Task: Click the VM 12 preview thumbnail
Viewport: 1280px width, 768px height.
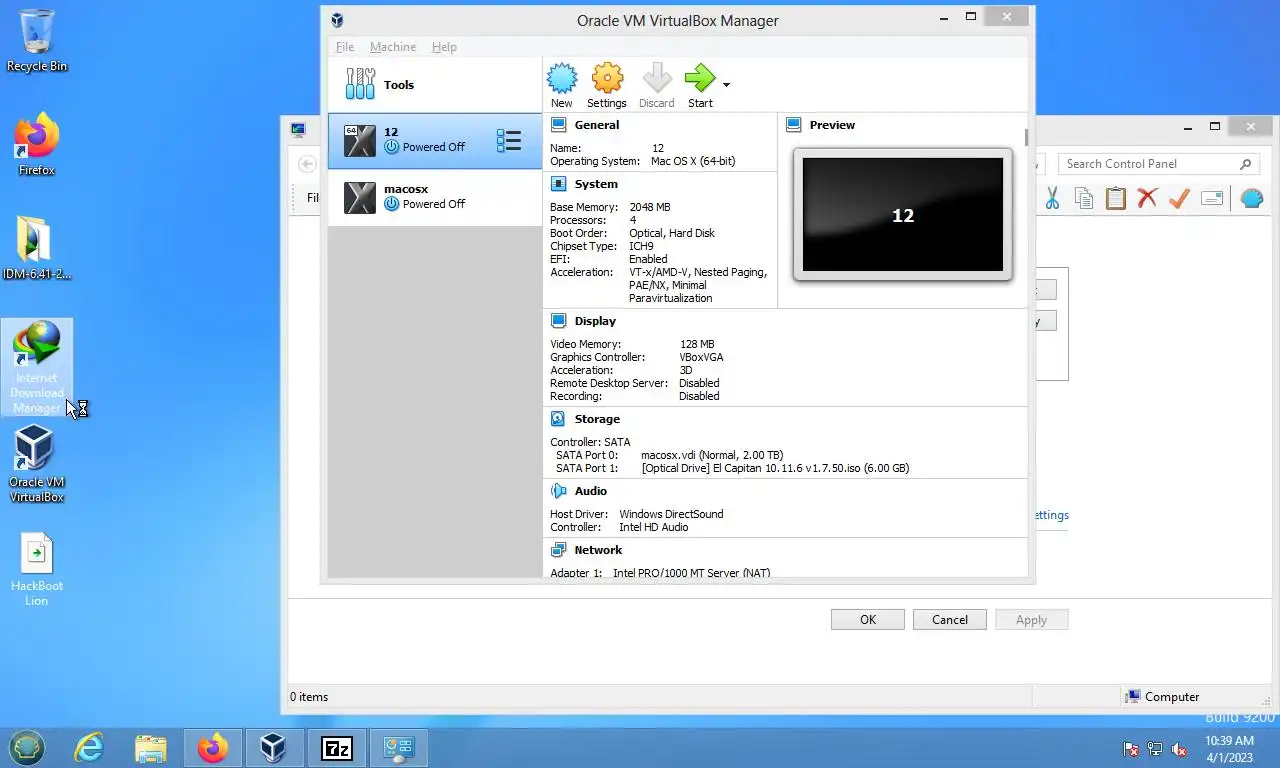Action: pos(903,214)
